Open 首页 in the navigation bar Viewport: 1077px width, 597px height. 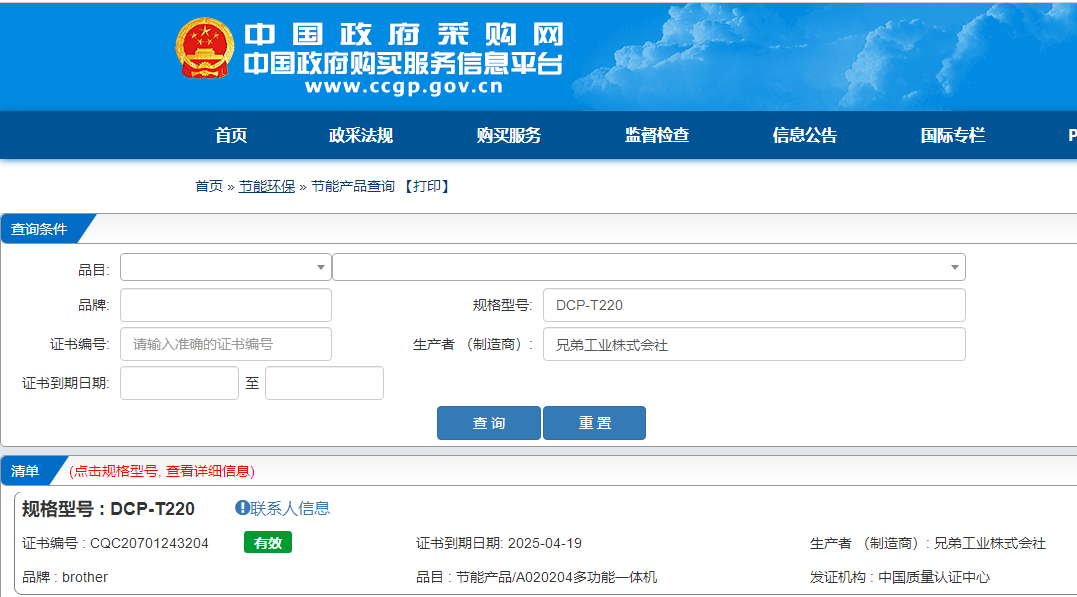click(x=231, y=136)
